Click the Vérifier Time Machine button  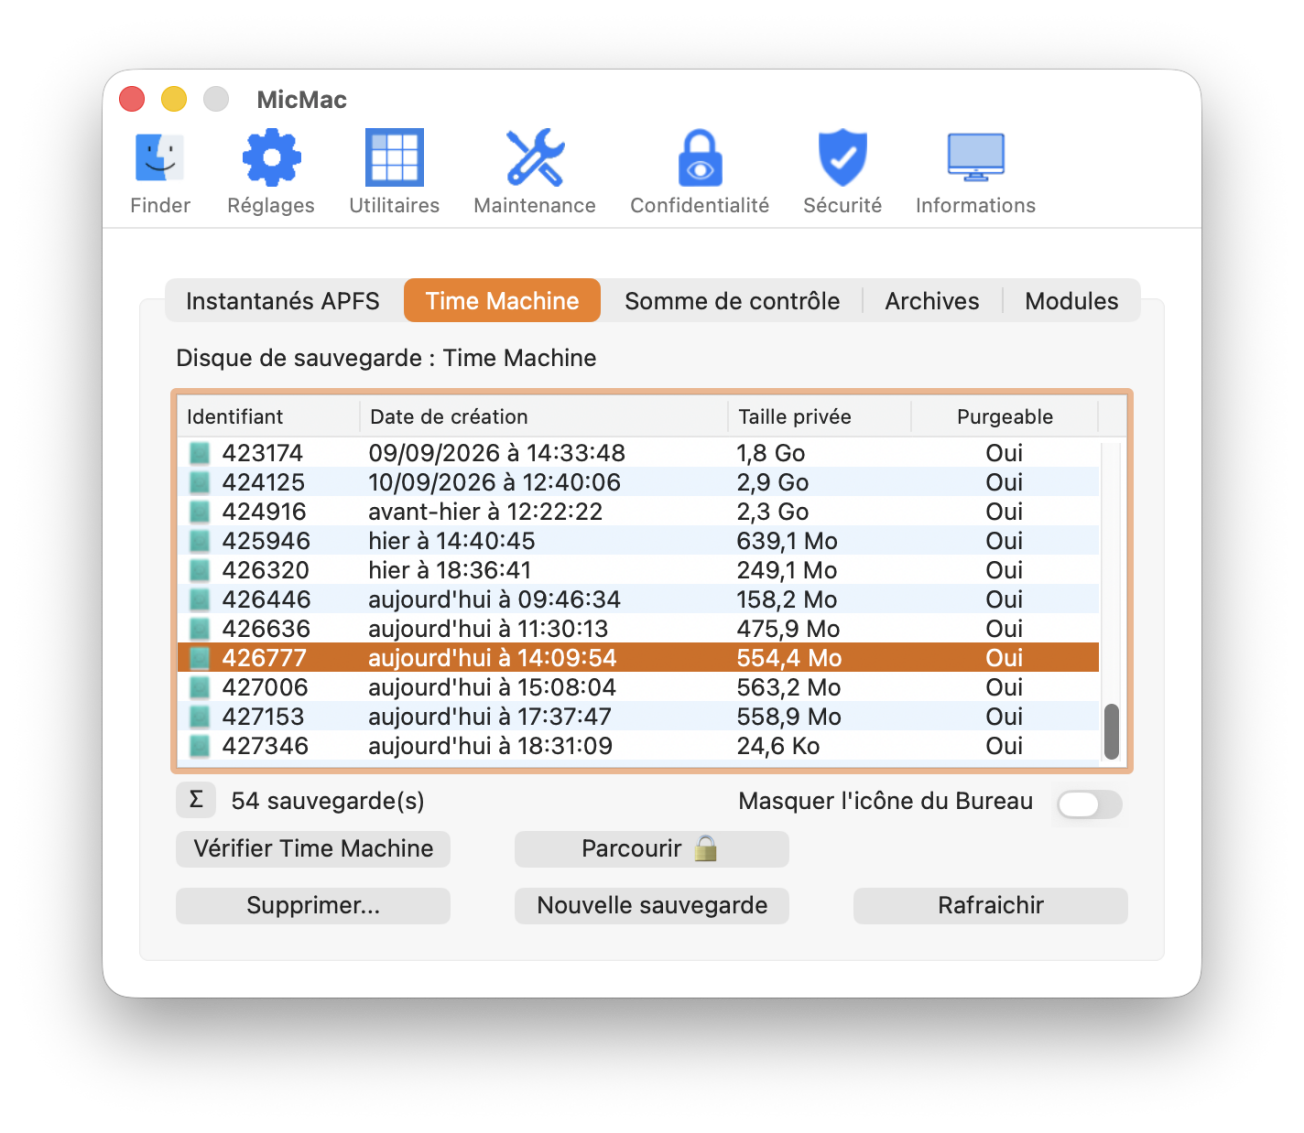(x=313, y=849)
